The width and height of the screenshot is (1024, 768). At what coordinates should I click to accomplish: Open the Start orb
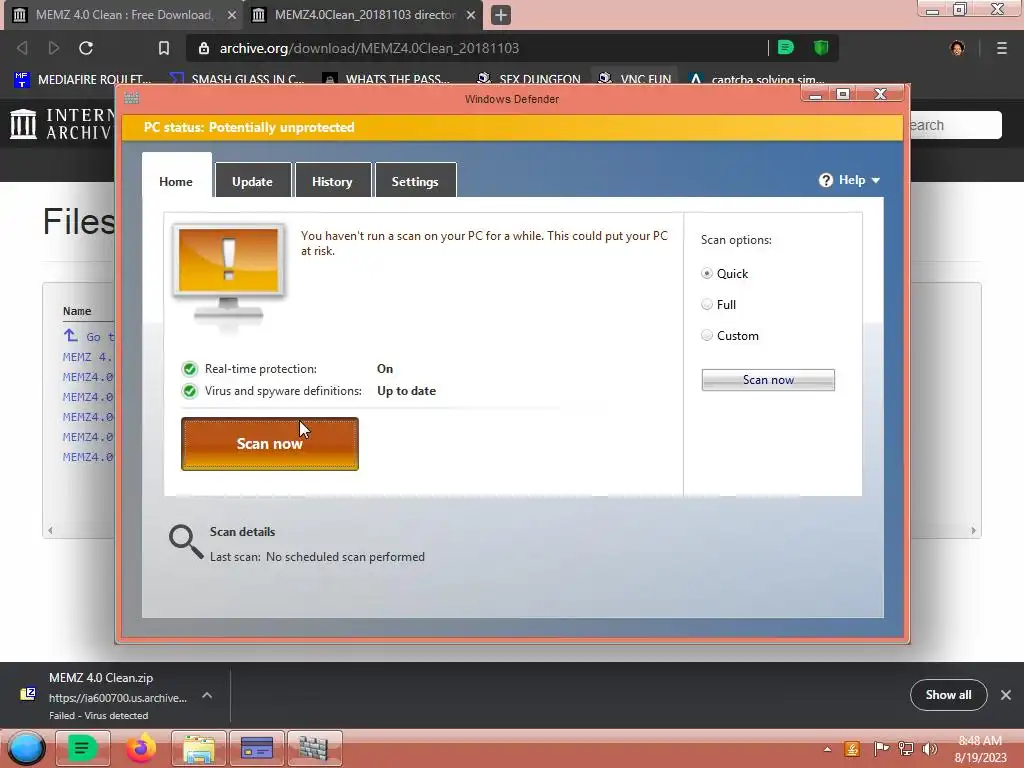click(26, 748)
